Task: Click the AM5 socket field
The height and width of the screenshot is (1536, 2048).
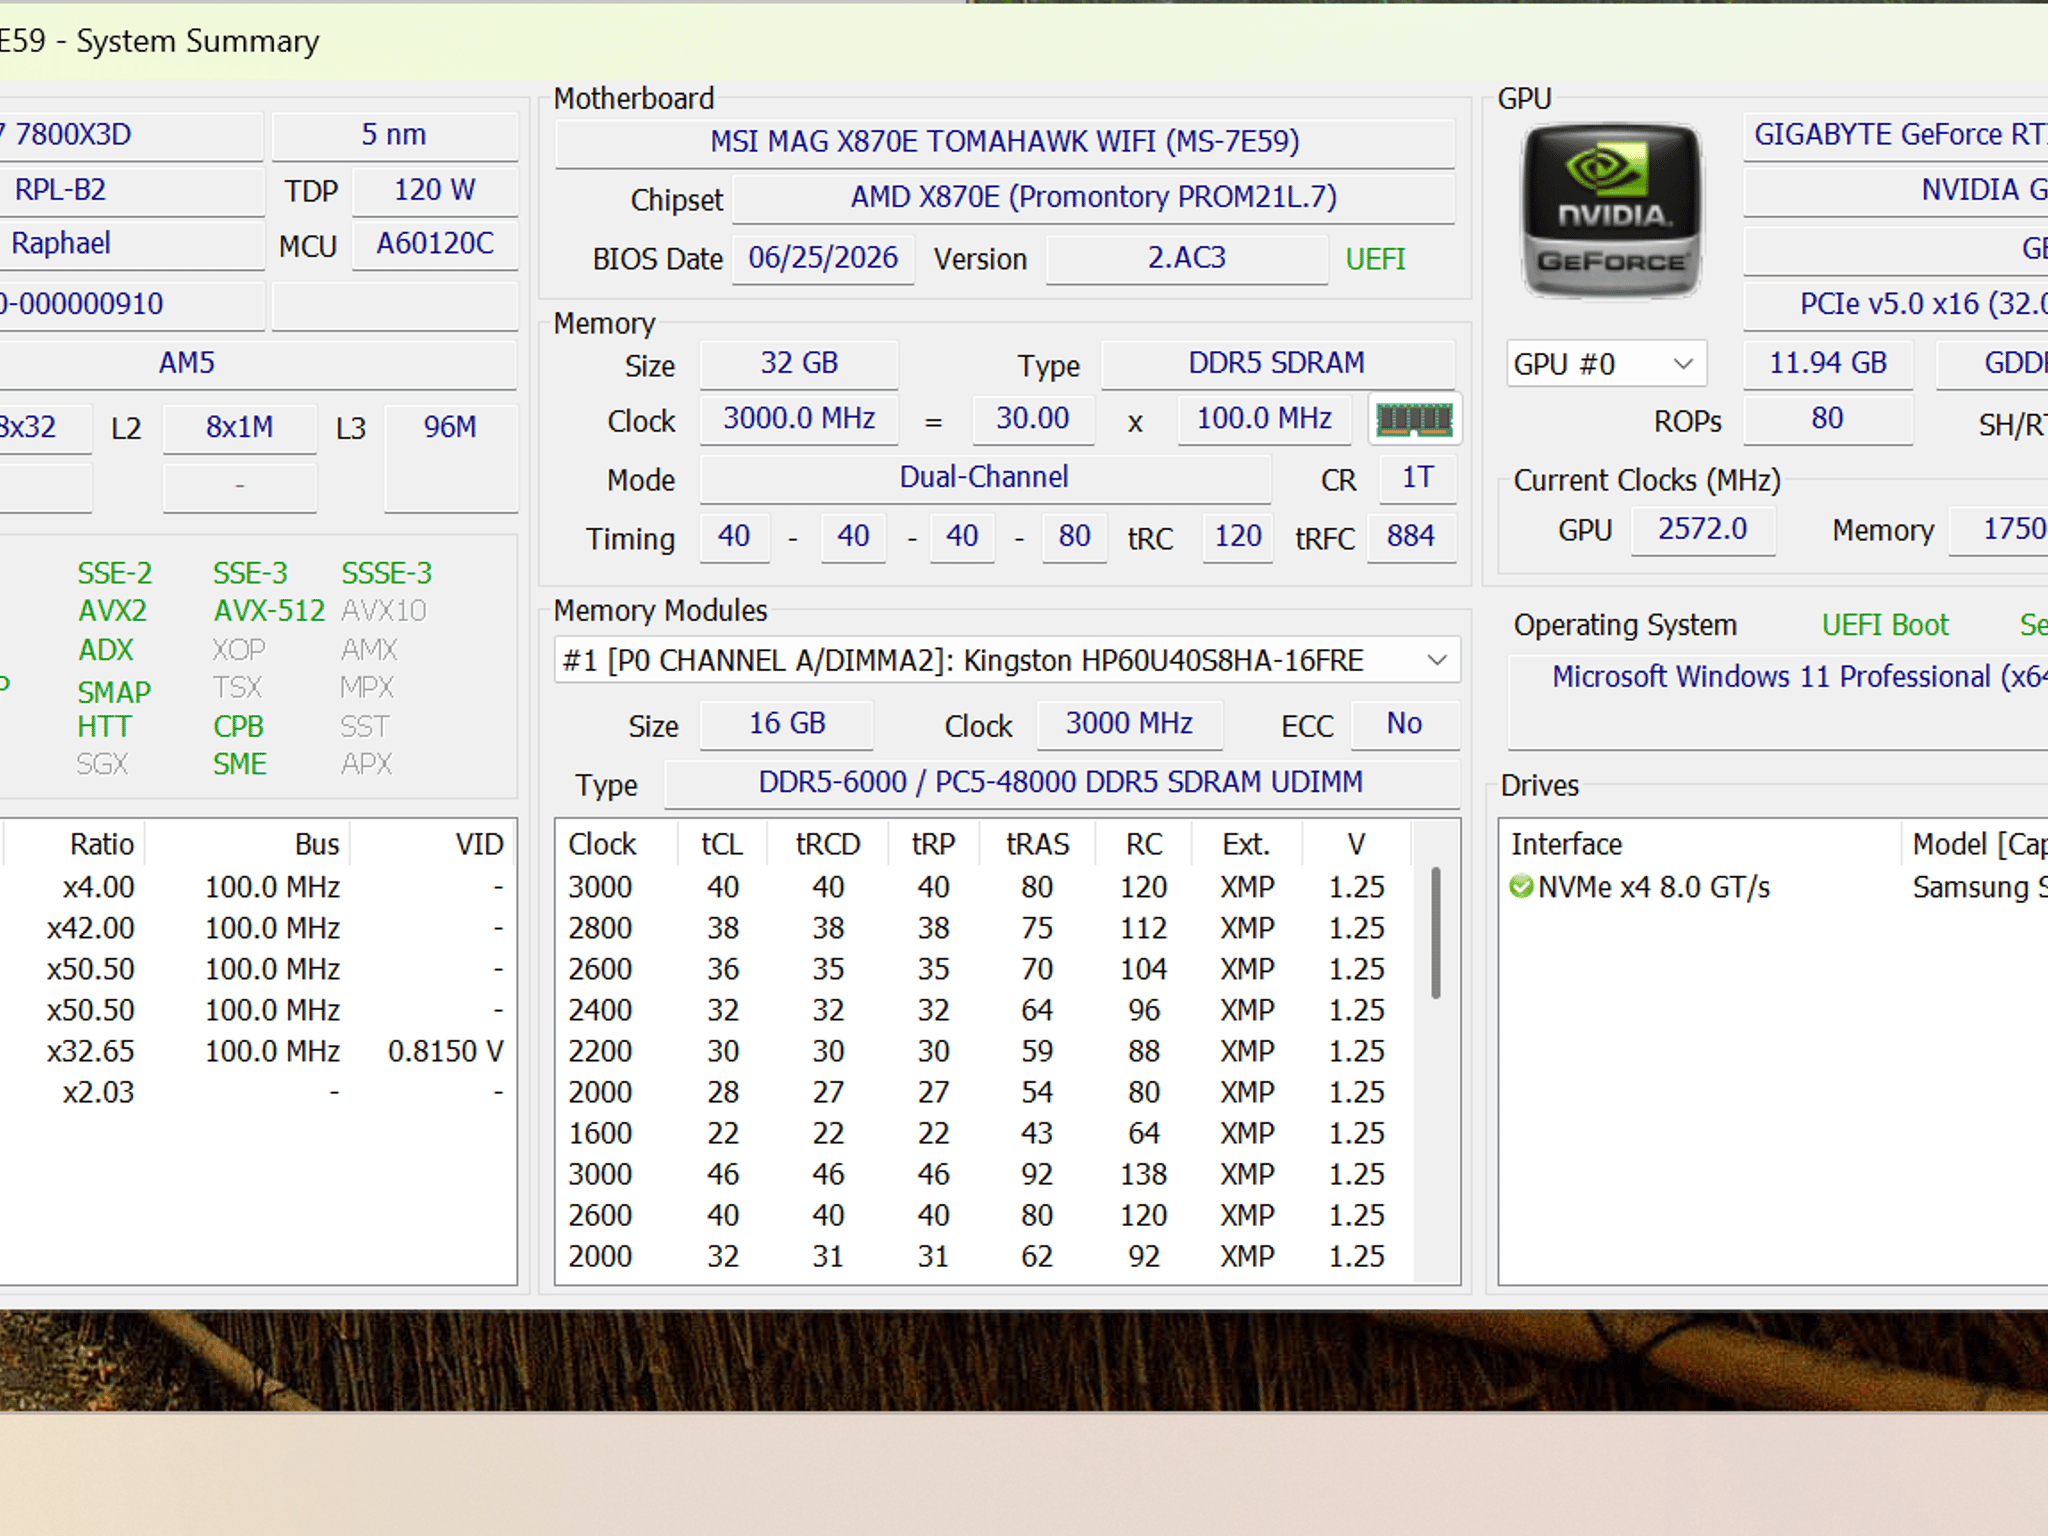Action: pos(258,364)
